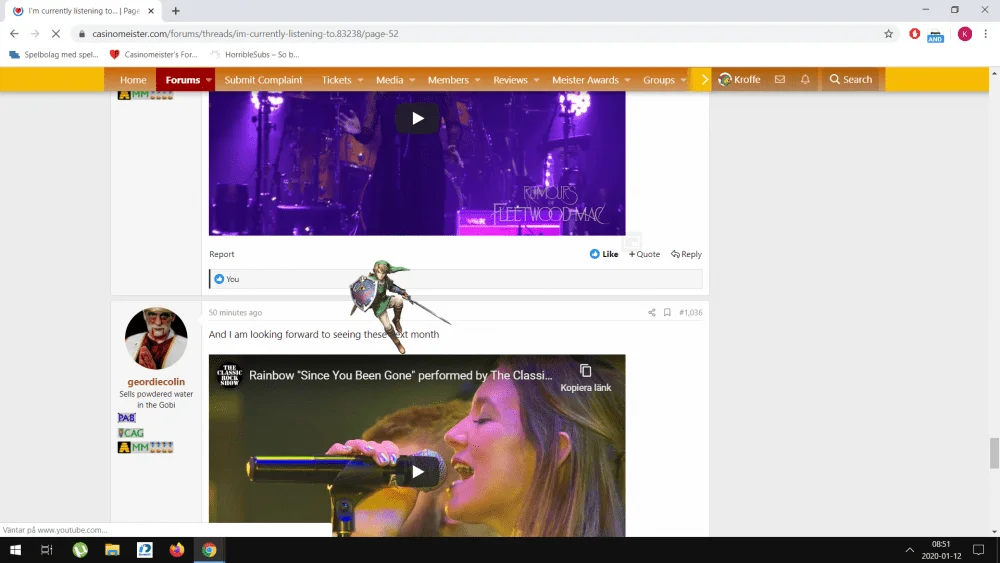The height and width of the screenshot is (563, 1000).
Task: Open Chrome three-dot menu
Action: point(985,34)
